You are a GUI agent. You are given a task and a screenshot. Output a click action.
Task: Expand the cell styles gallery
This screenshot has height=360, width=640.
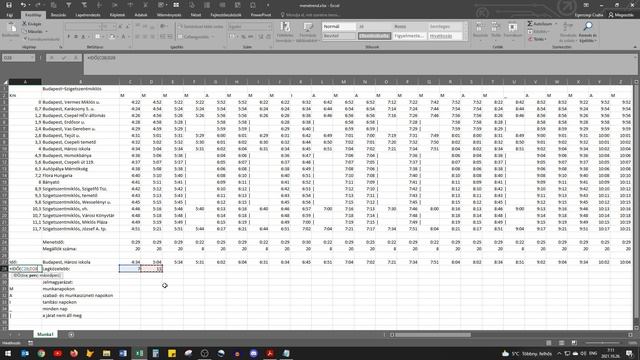[x=465, y=39]
